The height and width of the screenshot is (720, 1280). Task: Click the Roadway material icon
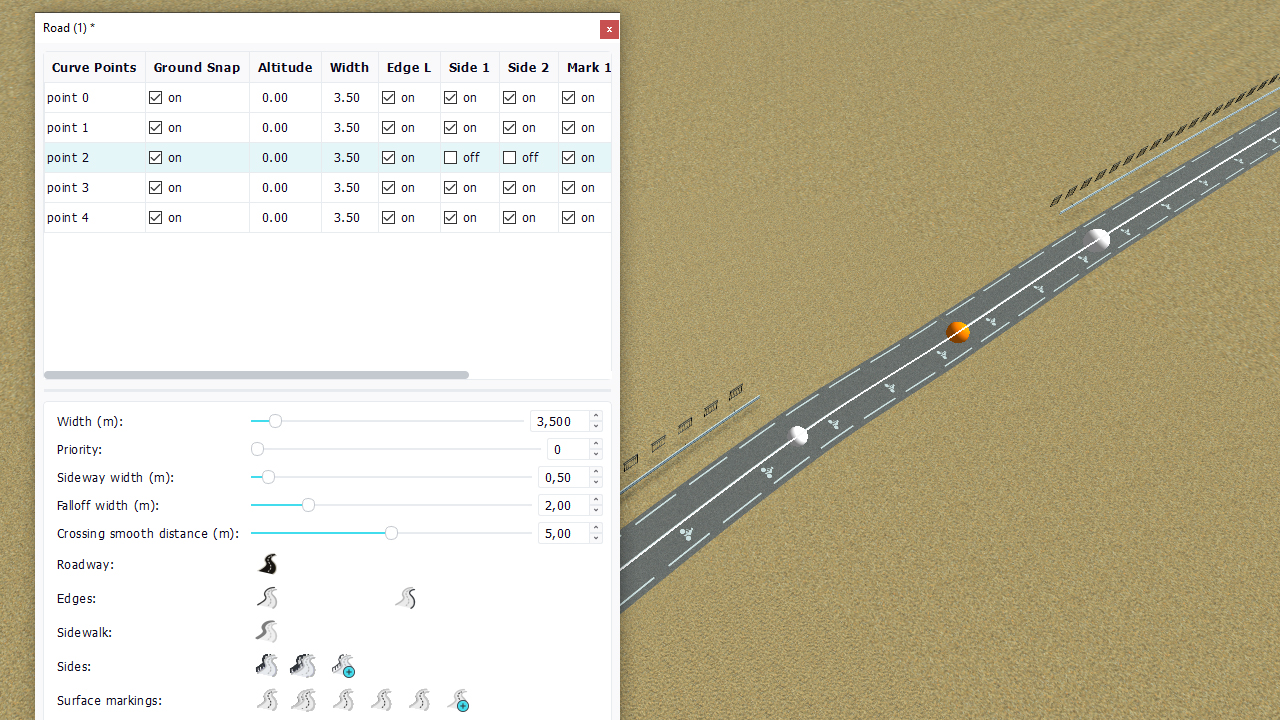267,564
